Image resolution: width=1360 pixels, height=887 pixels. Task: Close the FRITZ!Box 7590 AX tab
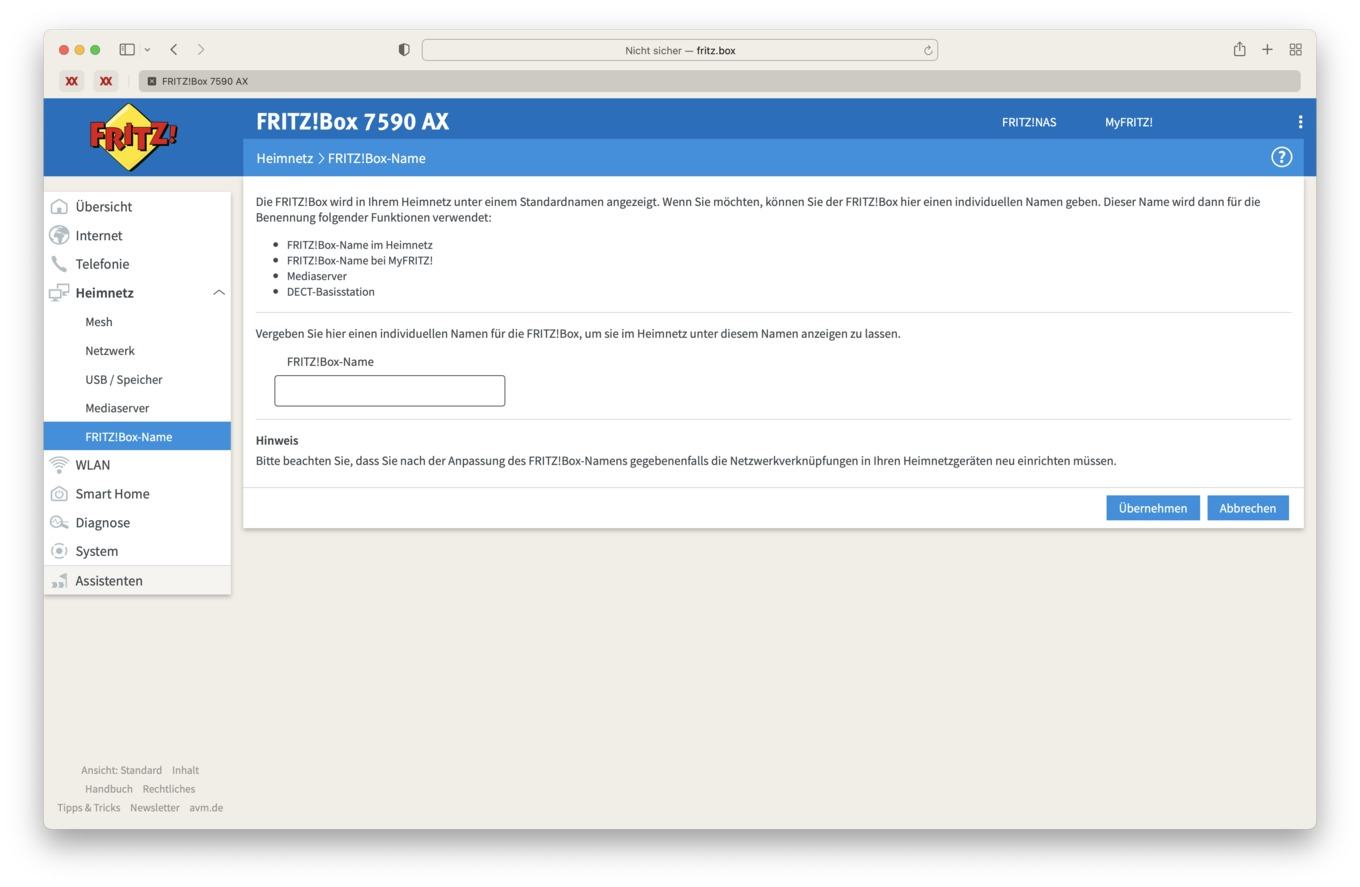point(152,81)
